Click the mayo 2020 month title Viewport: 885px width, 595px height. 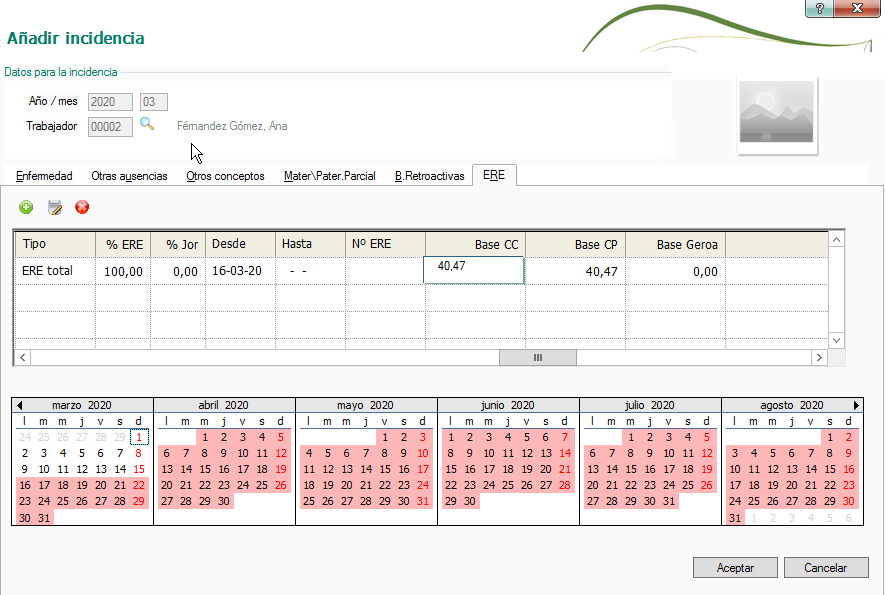[365, 405]
